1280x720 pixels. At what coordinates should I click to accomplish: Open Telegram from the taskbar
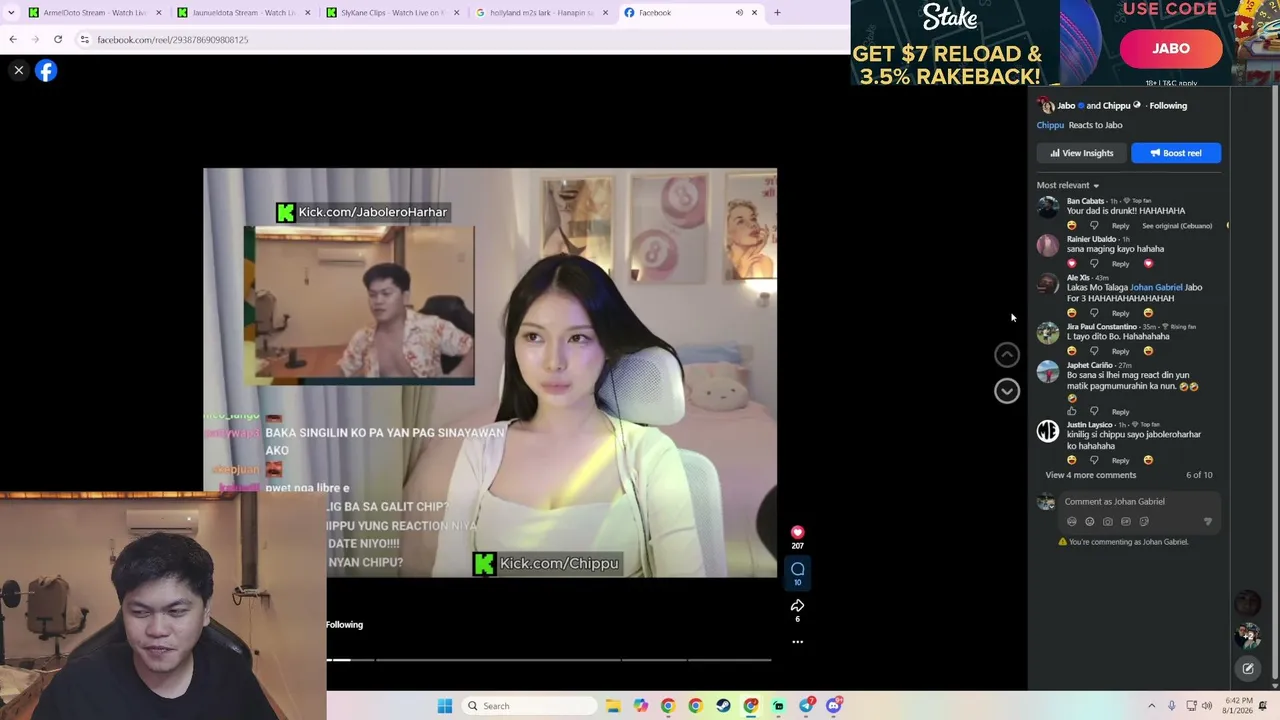(x=806, y=706)
